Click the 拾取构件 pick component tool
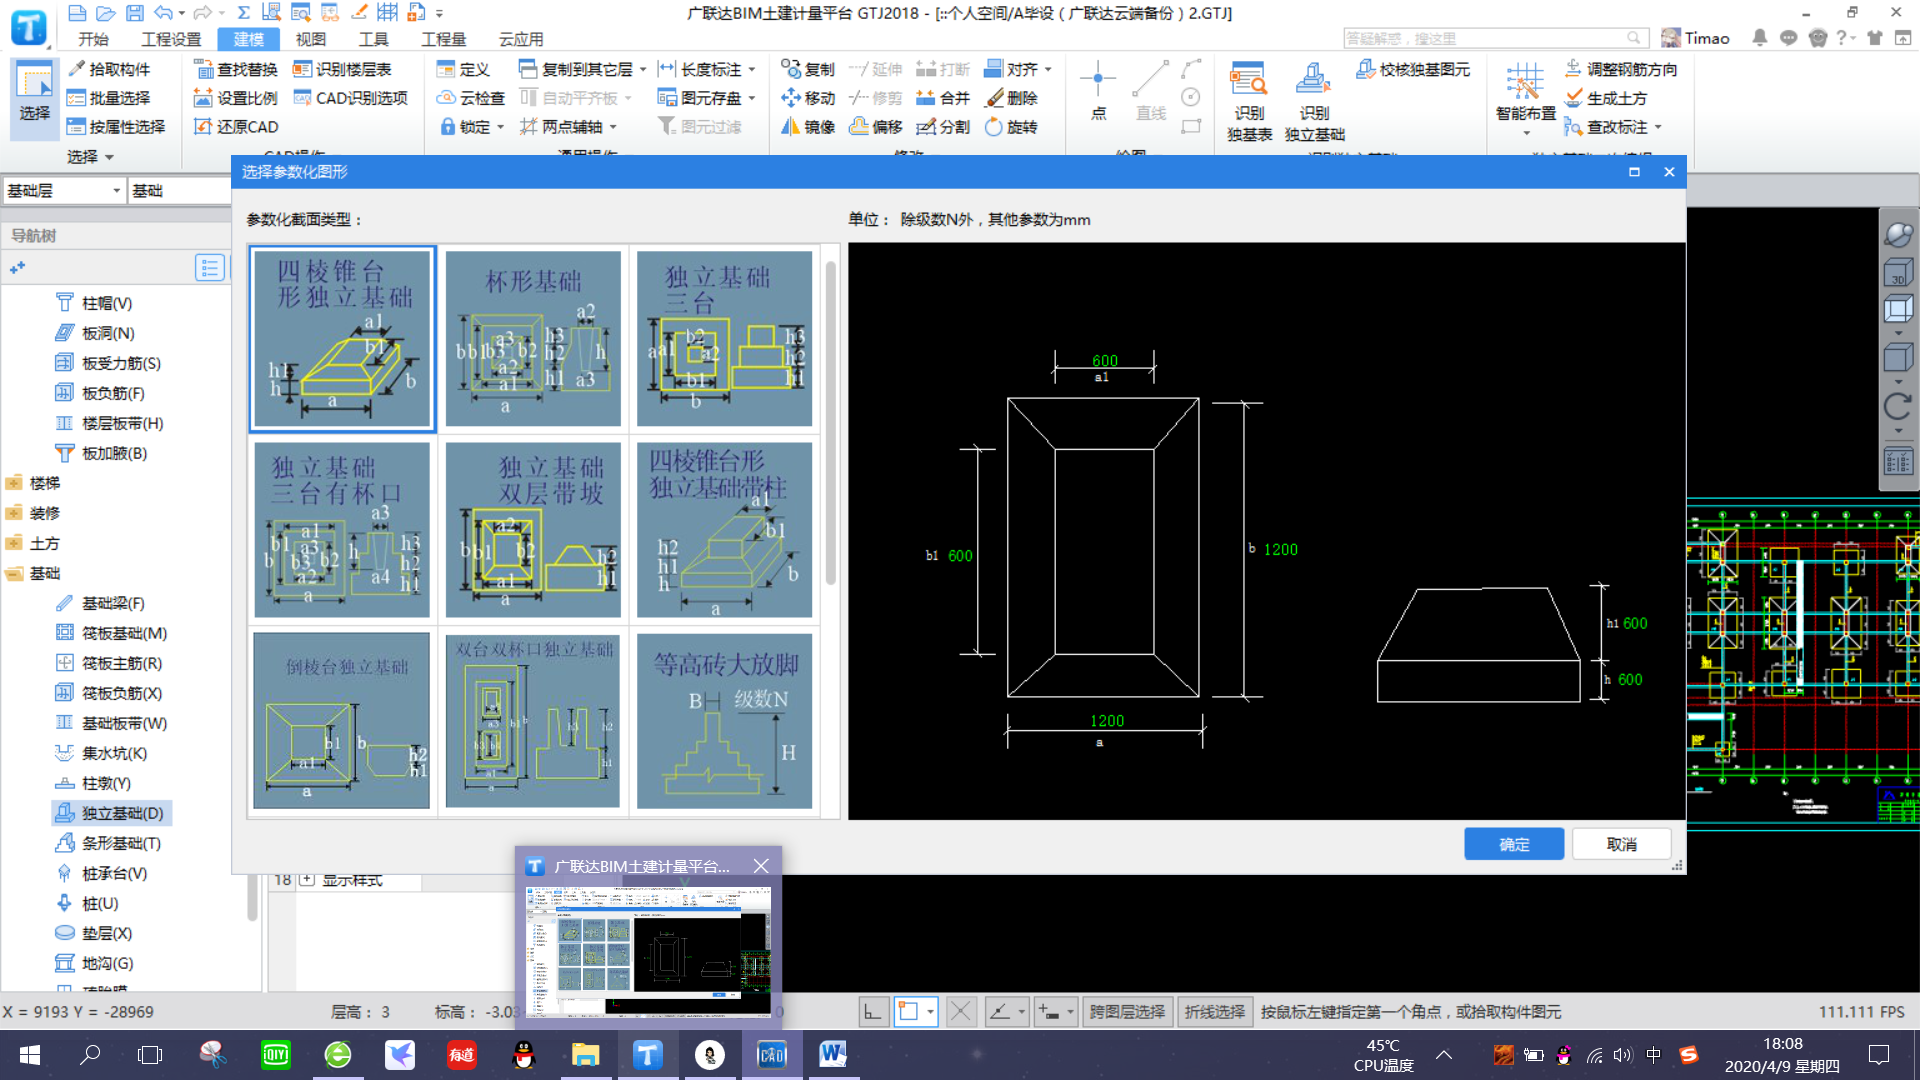This screenshot has width=1920, height=1080. click(x=108, y=69)
